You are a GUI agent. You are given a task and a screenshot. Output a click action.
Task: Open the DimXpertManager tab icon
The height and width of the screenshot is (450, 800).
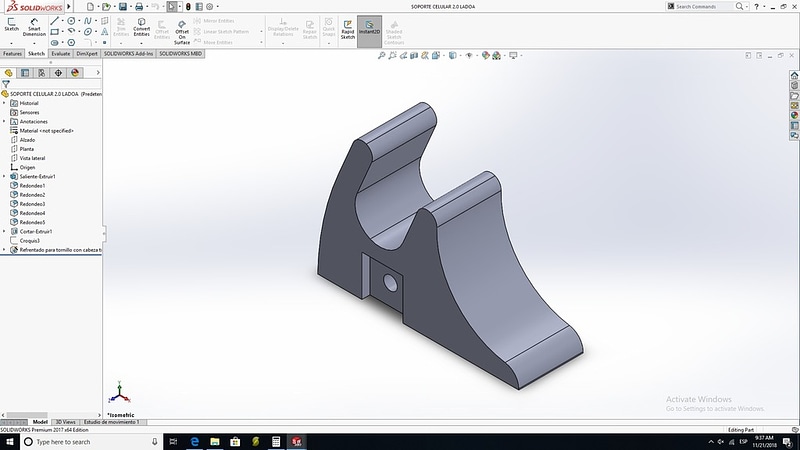[58, 73]
